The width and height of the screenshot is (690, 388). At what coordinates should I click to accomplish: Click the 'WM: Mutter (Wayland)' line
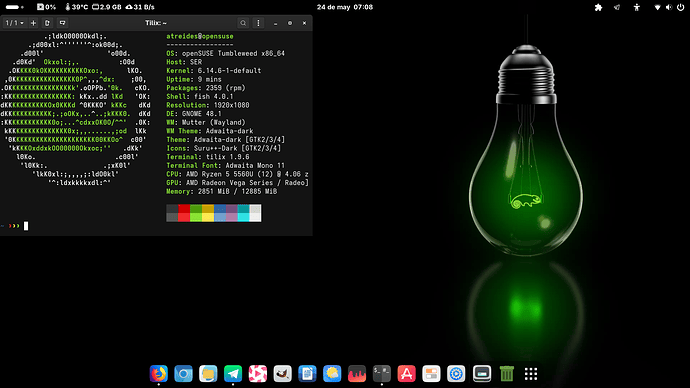click(x=206, y=123)
